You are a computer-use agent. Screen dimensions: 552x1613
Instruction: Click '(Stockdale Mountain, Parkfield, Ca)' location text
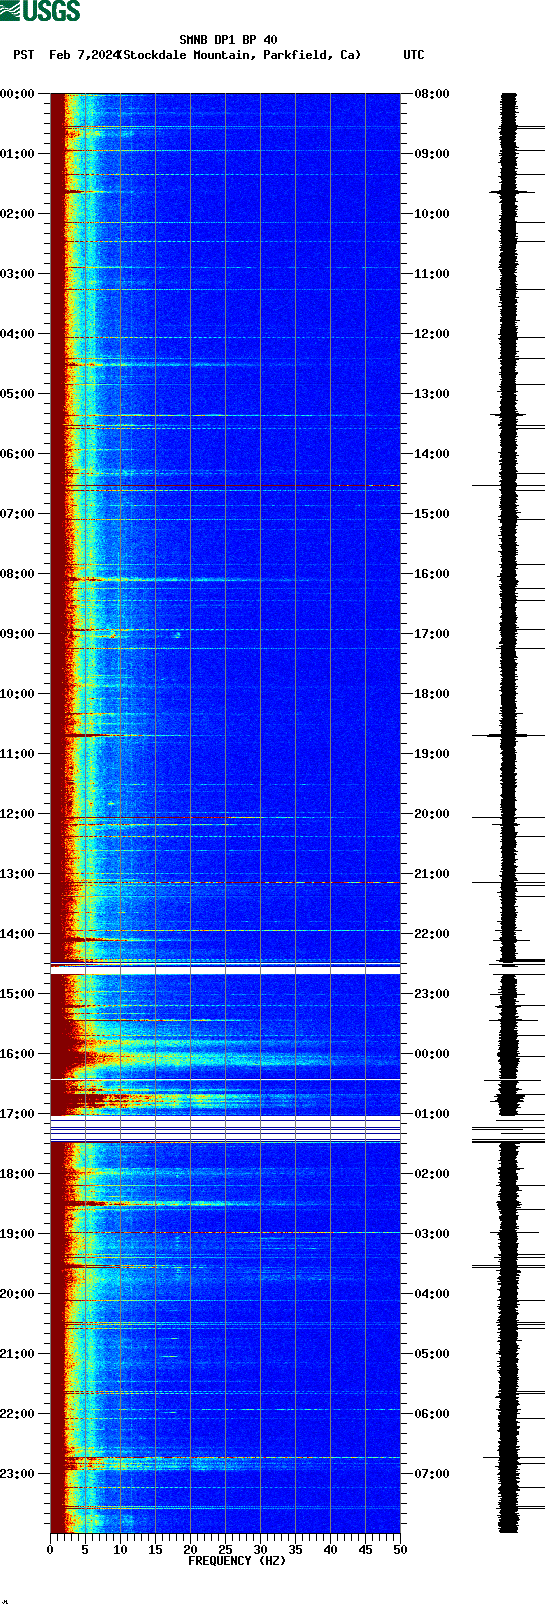239,55
